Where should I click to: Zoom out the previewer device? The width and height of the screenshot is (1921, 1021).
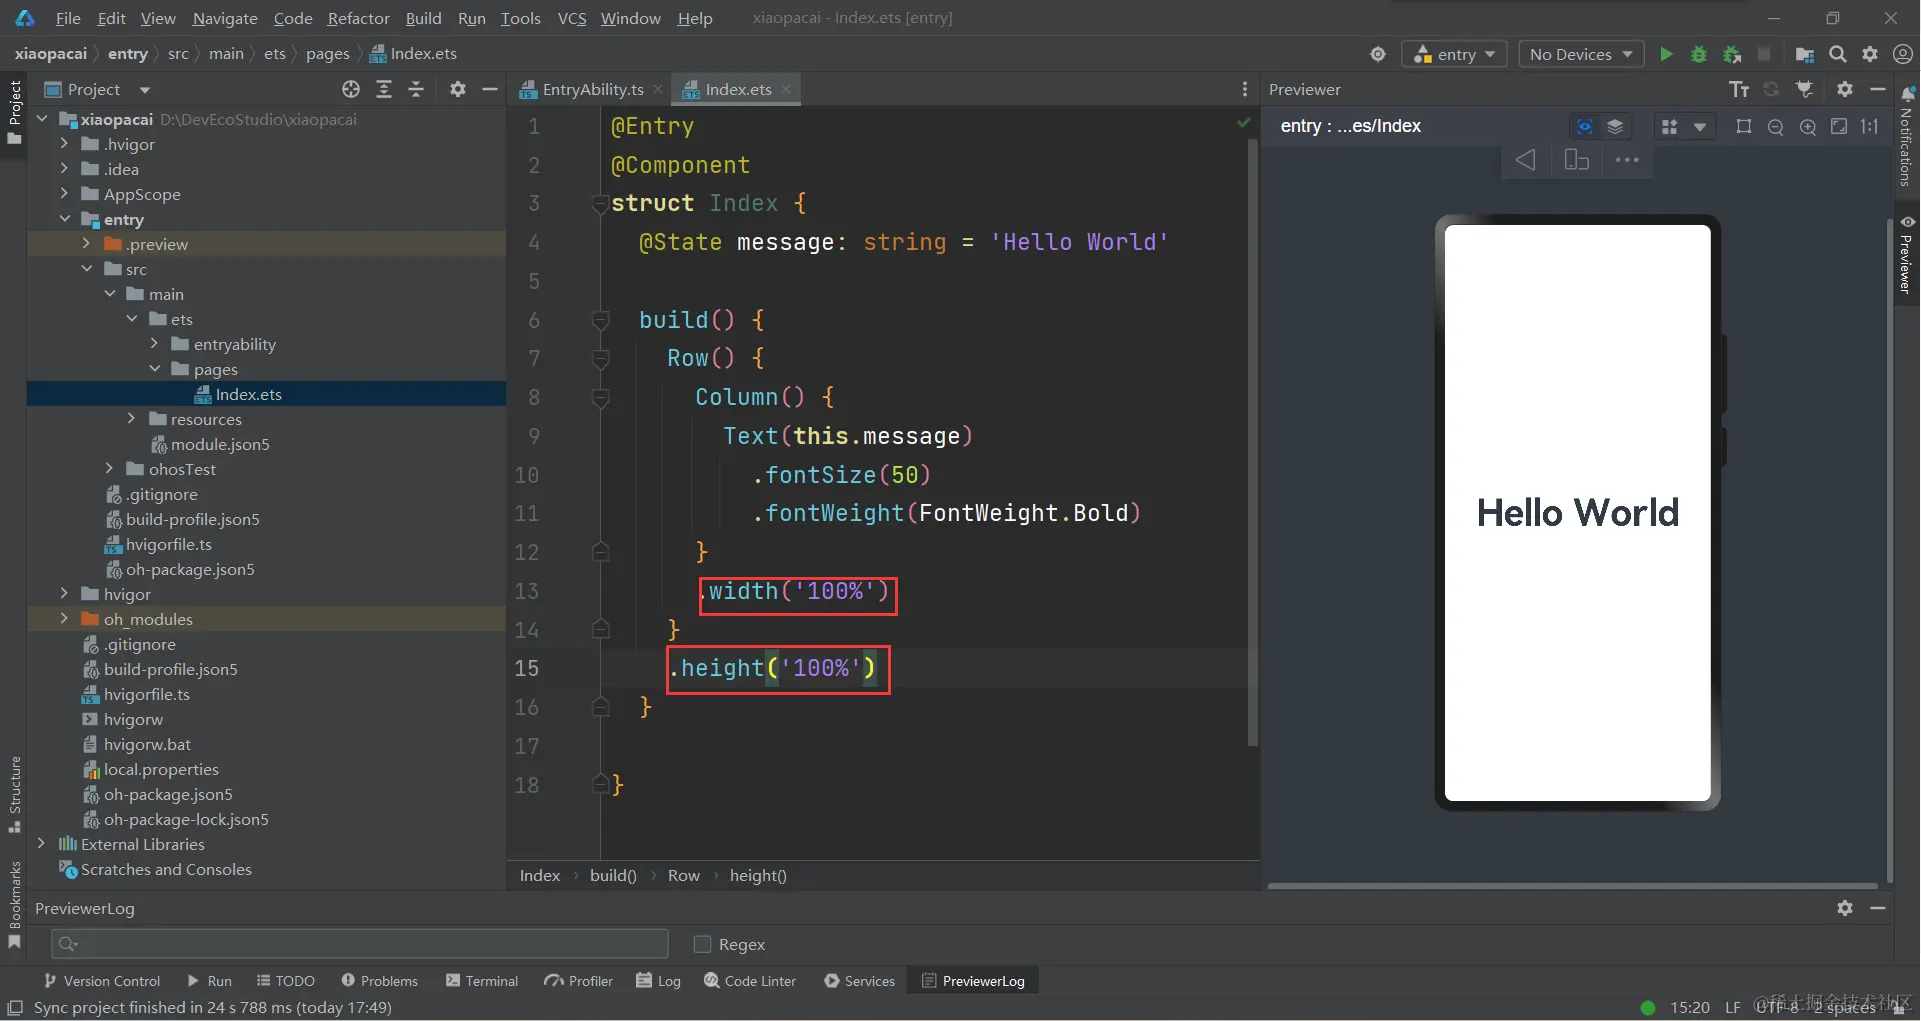point(1776,127)
